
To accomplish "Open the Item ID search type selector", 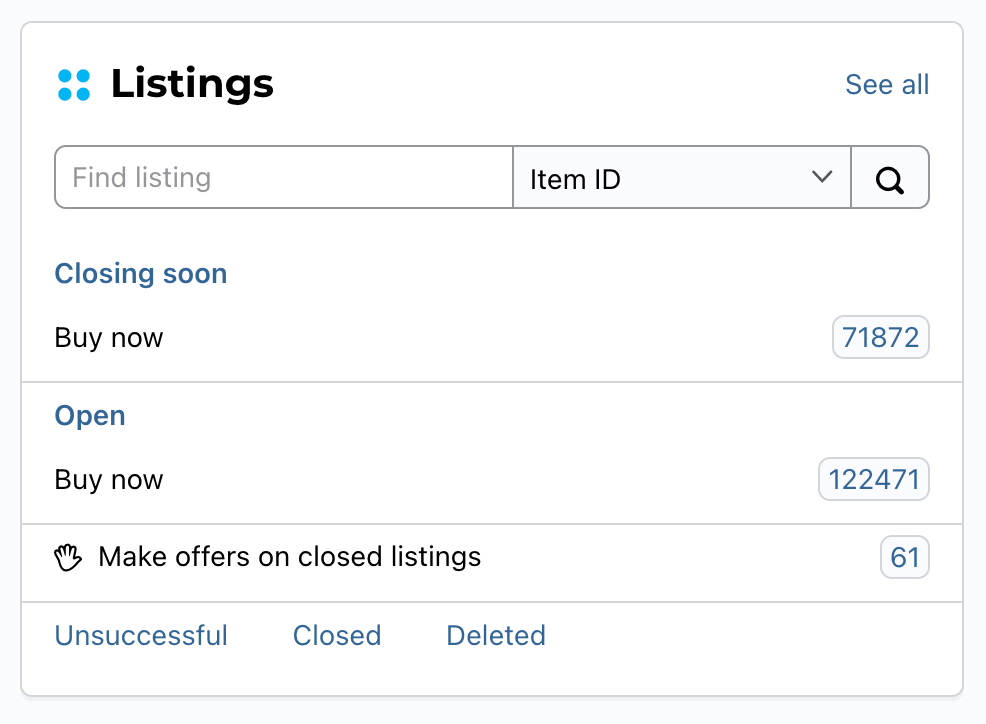I will pos(682,177).
